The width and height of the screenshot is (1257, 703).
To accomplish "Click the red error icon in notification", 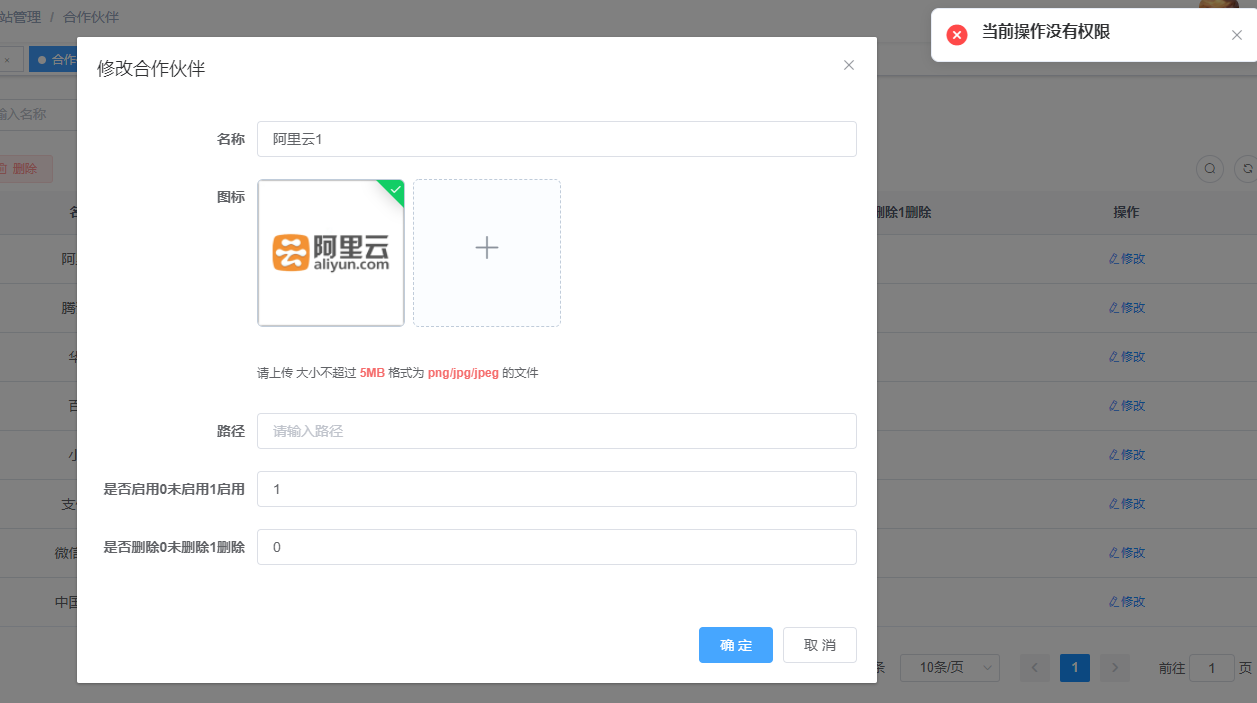I will pyautogui.click(x=957, y=35).
